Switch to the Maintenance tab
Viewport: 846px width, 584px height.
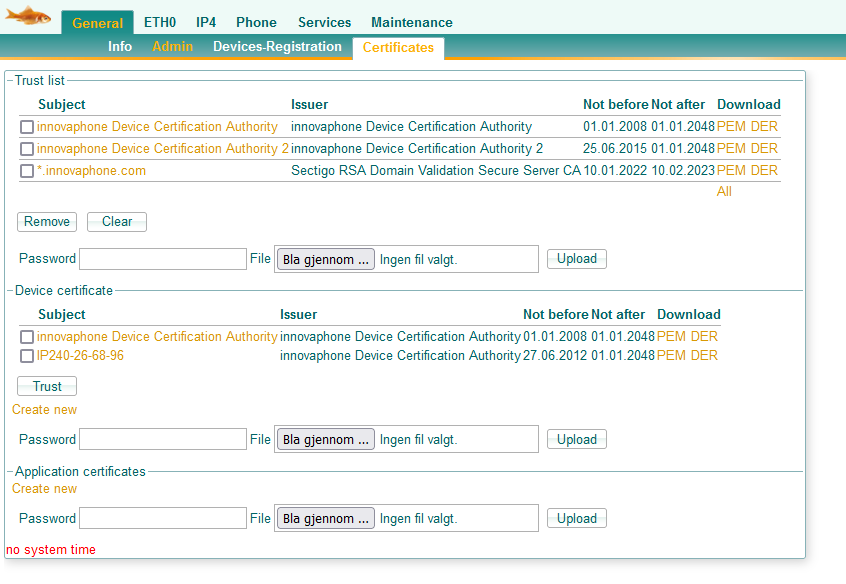pyautogui.click(x=412, y=22)
